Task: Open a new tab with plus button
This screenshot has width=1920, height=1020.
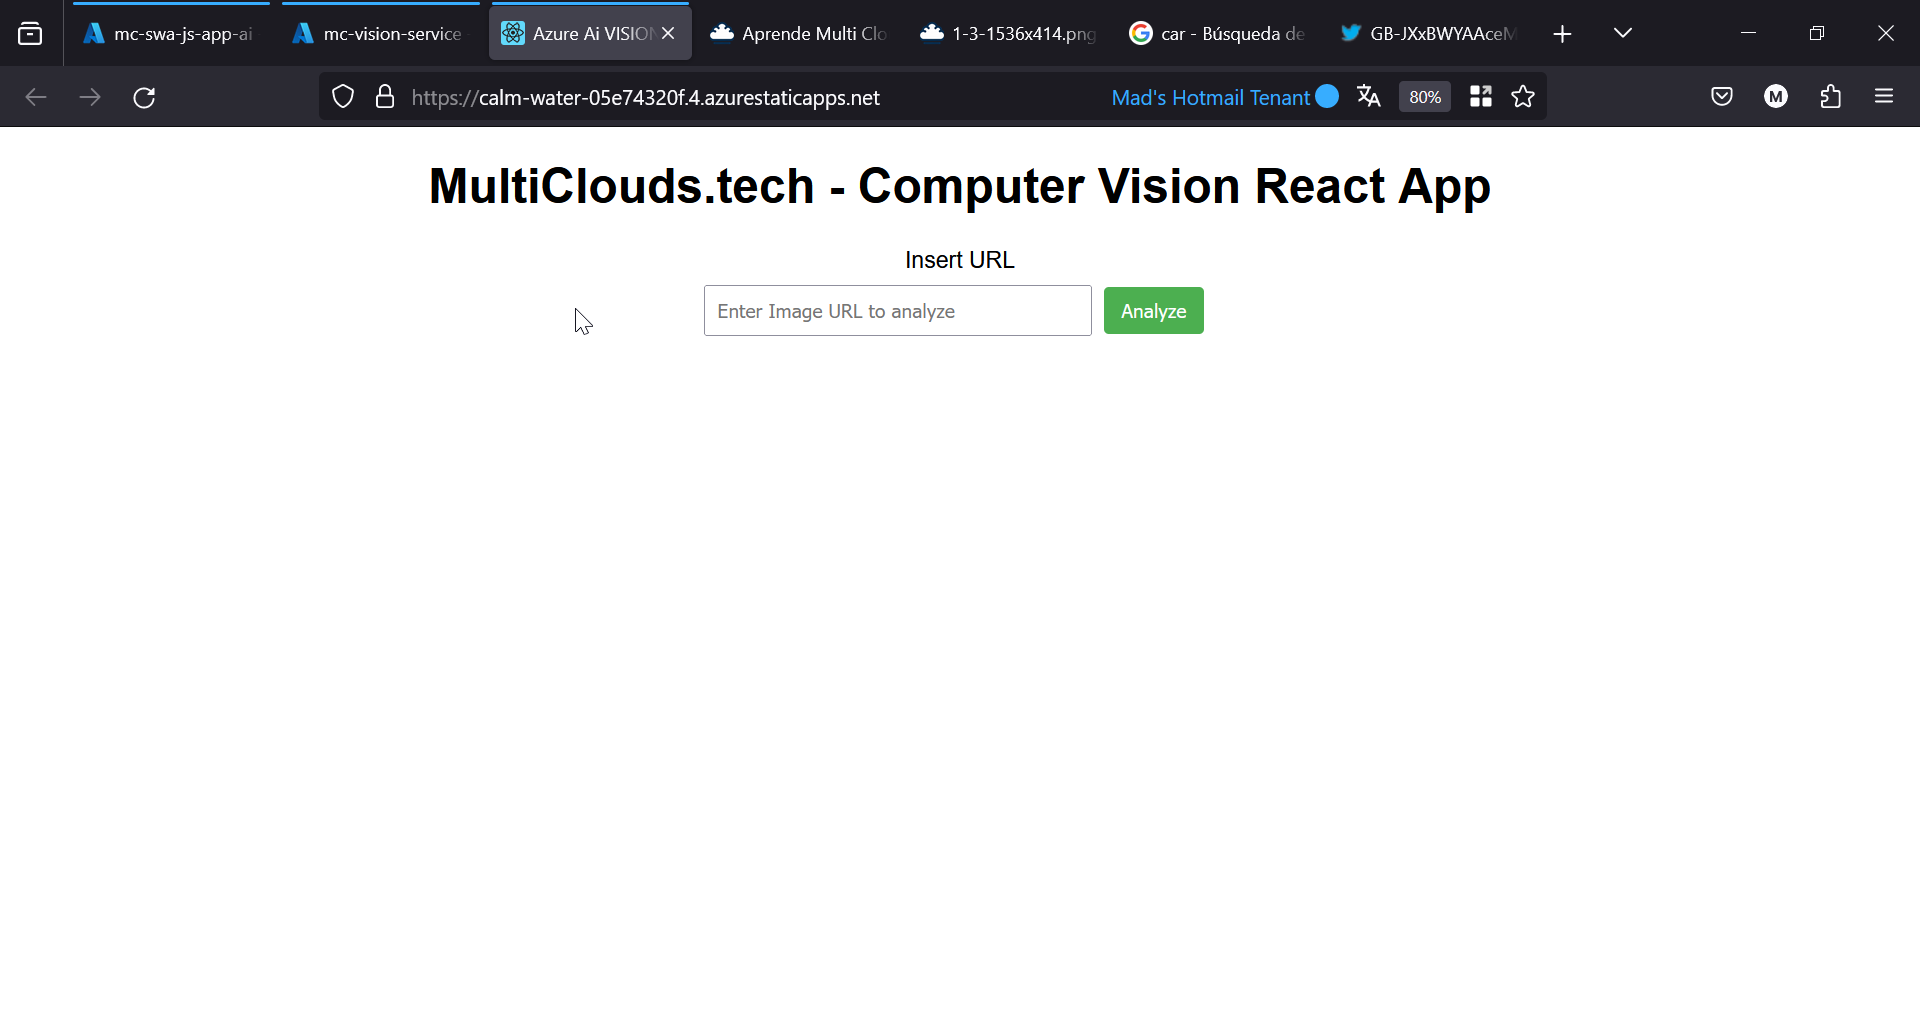Action: point(1562,34)
